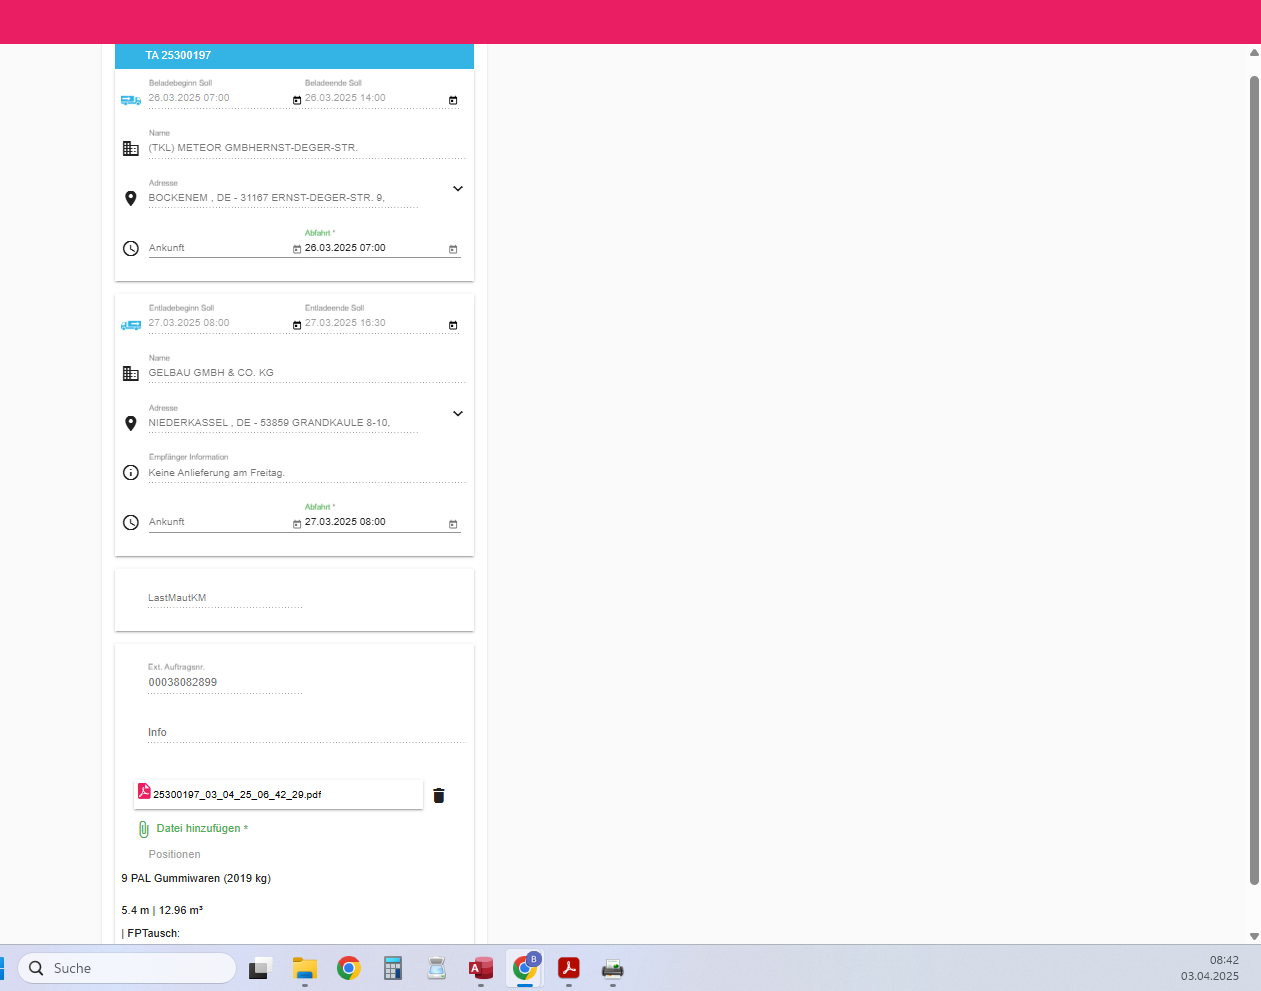This screenshot has width=1261, height=991.
Task: Open calendar for loading Ankunft field
Action: click(x=297, y=249)
